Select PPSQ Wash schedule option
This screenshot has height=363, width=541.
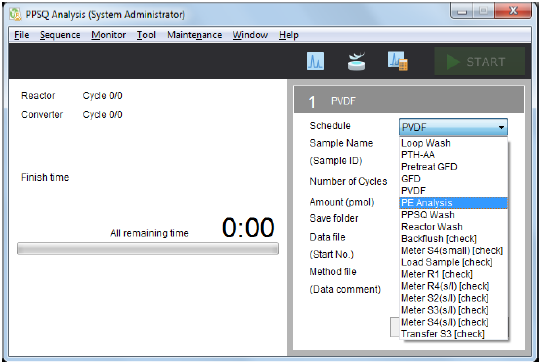[453, 215]
